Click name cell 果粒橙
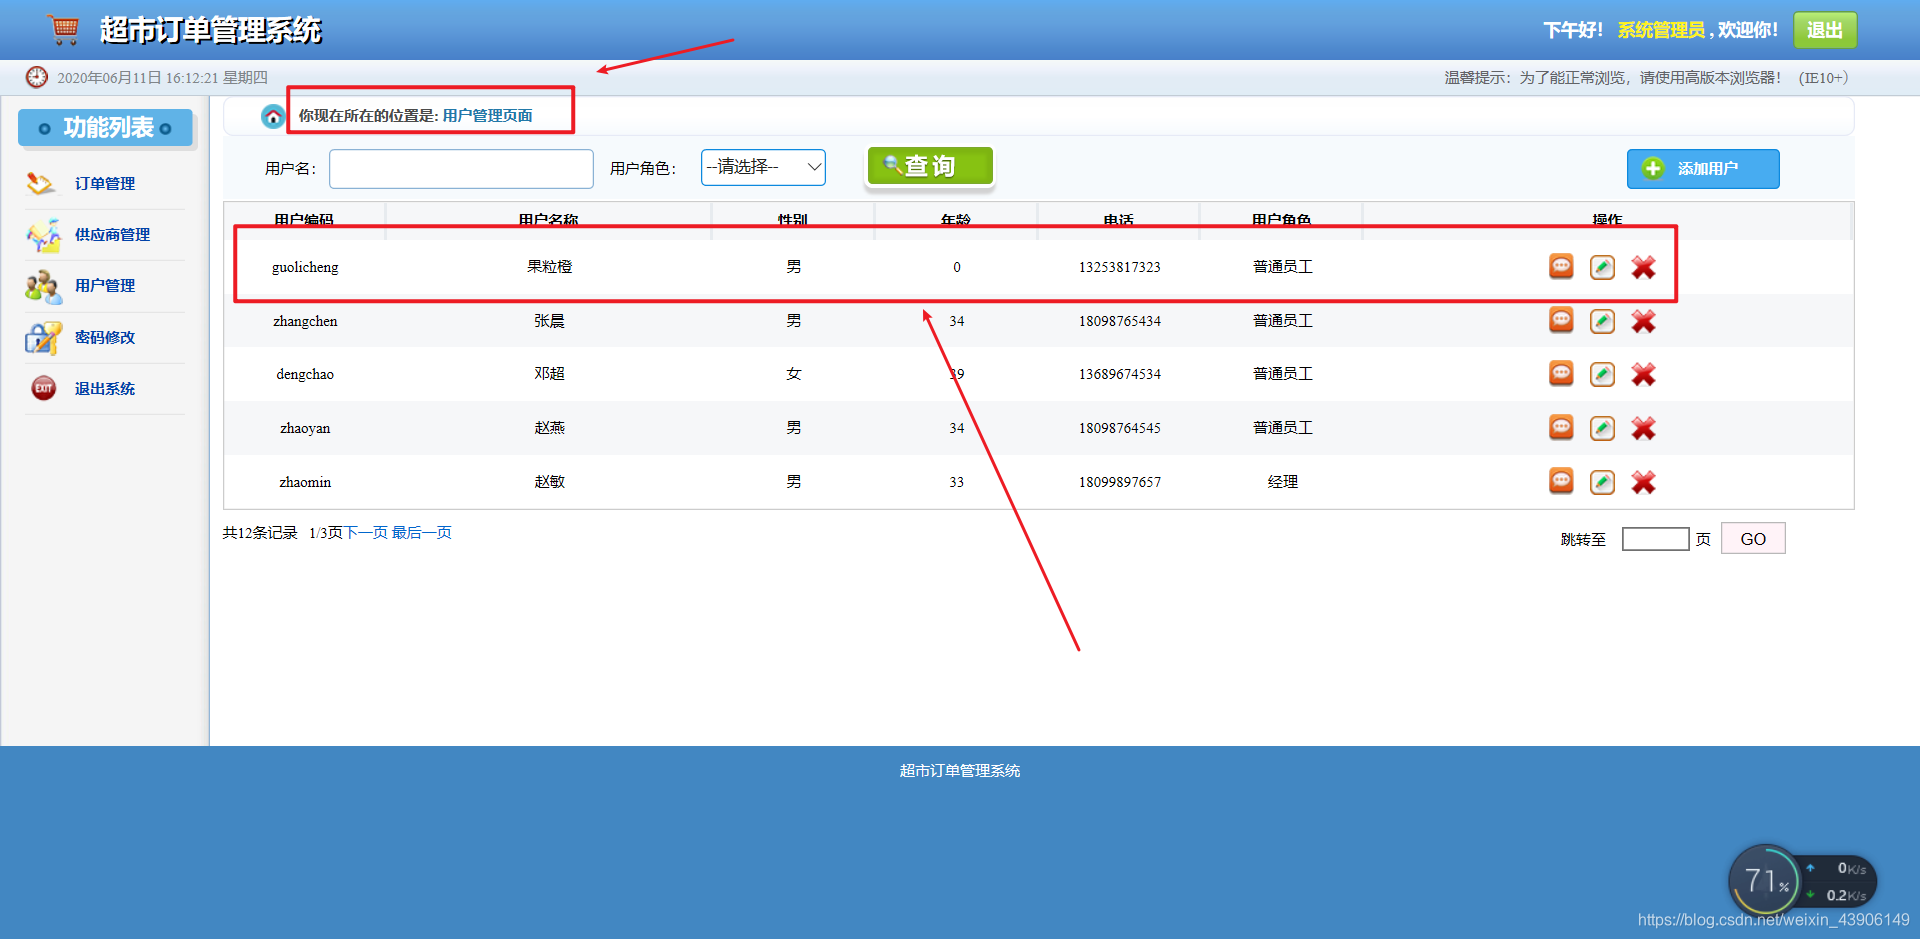This screenshot has width=1920, height=939. pyautogui.click(x=550, y=267)
